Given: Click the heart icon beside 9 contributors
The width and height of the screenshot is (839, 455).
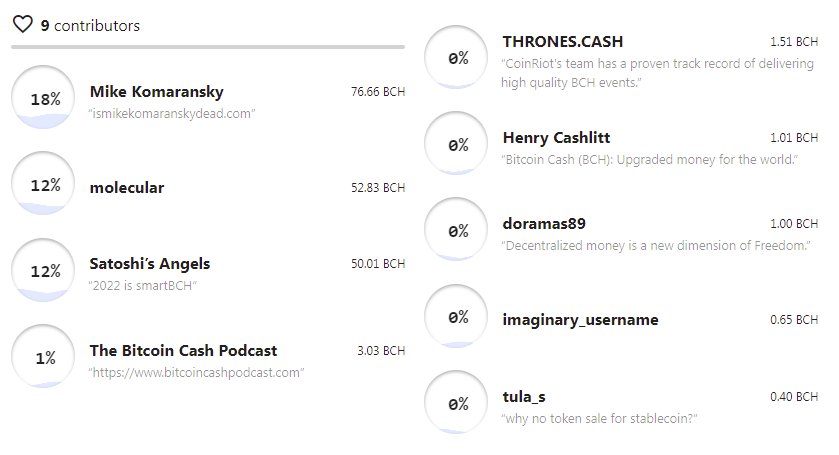Looking at the screenshot, I should coord(22,25).
